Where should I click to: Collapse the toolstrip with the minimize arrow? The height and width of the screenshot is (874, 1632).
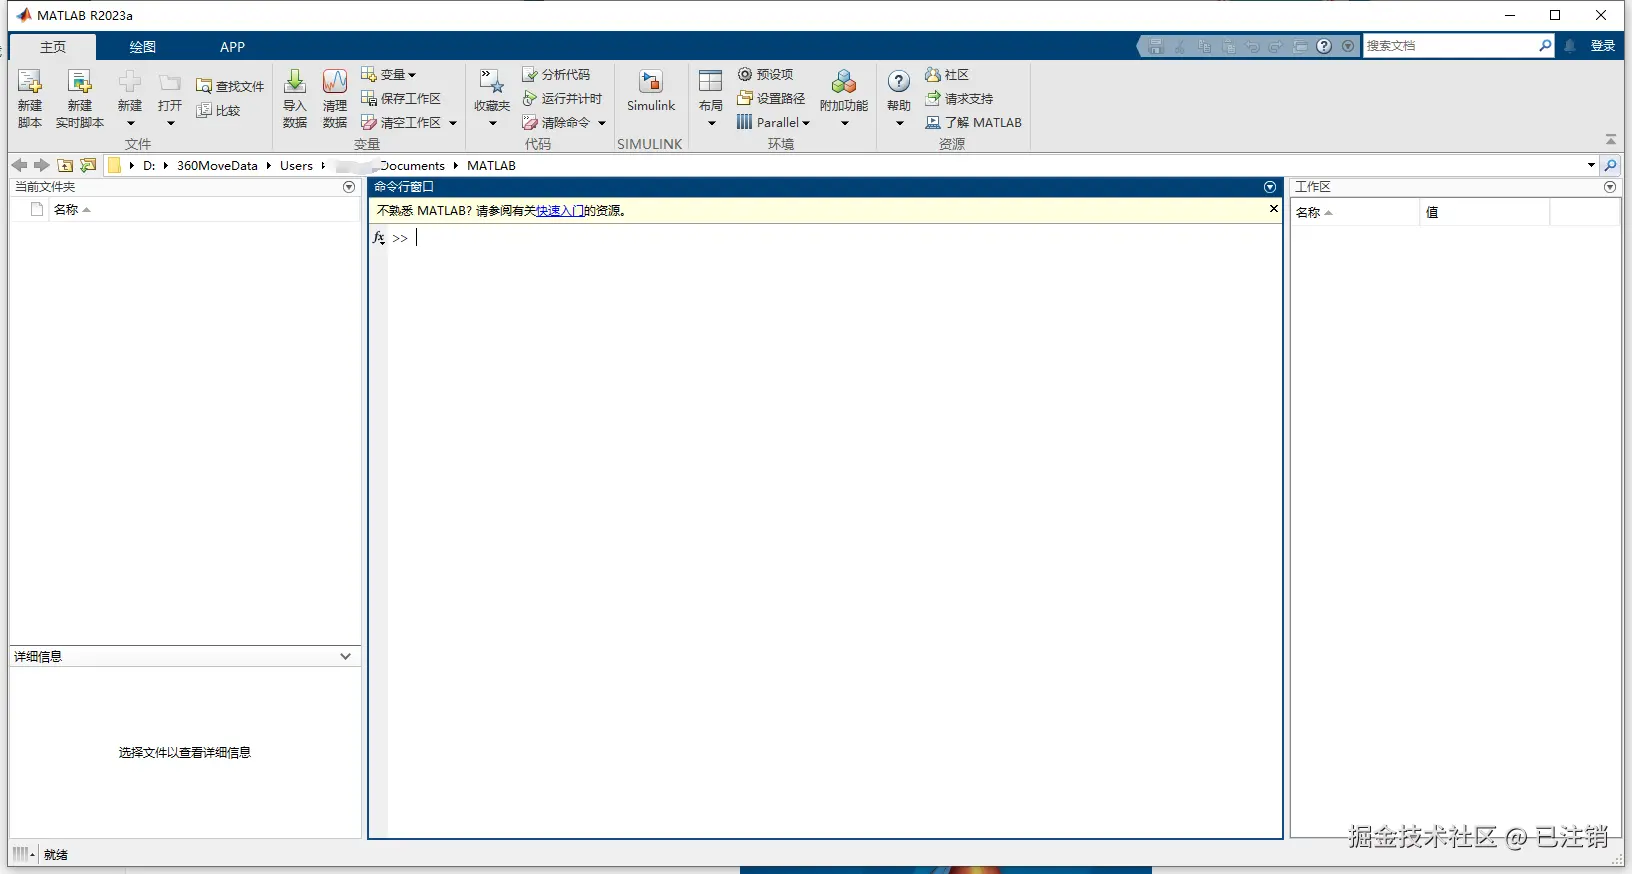pyautogui.click(x=1610, y=139)
